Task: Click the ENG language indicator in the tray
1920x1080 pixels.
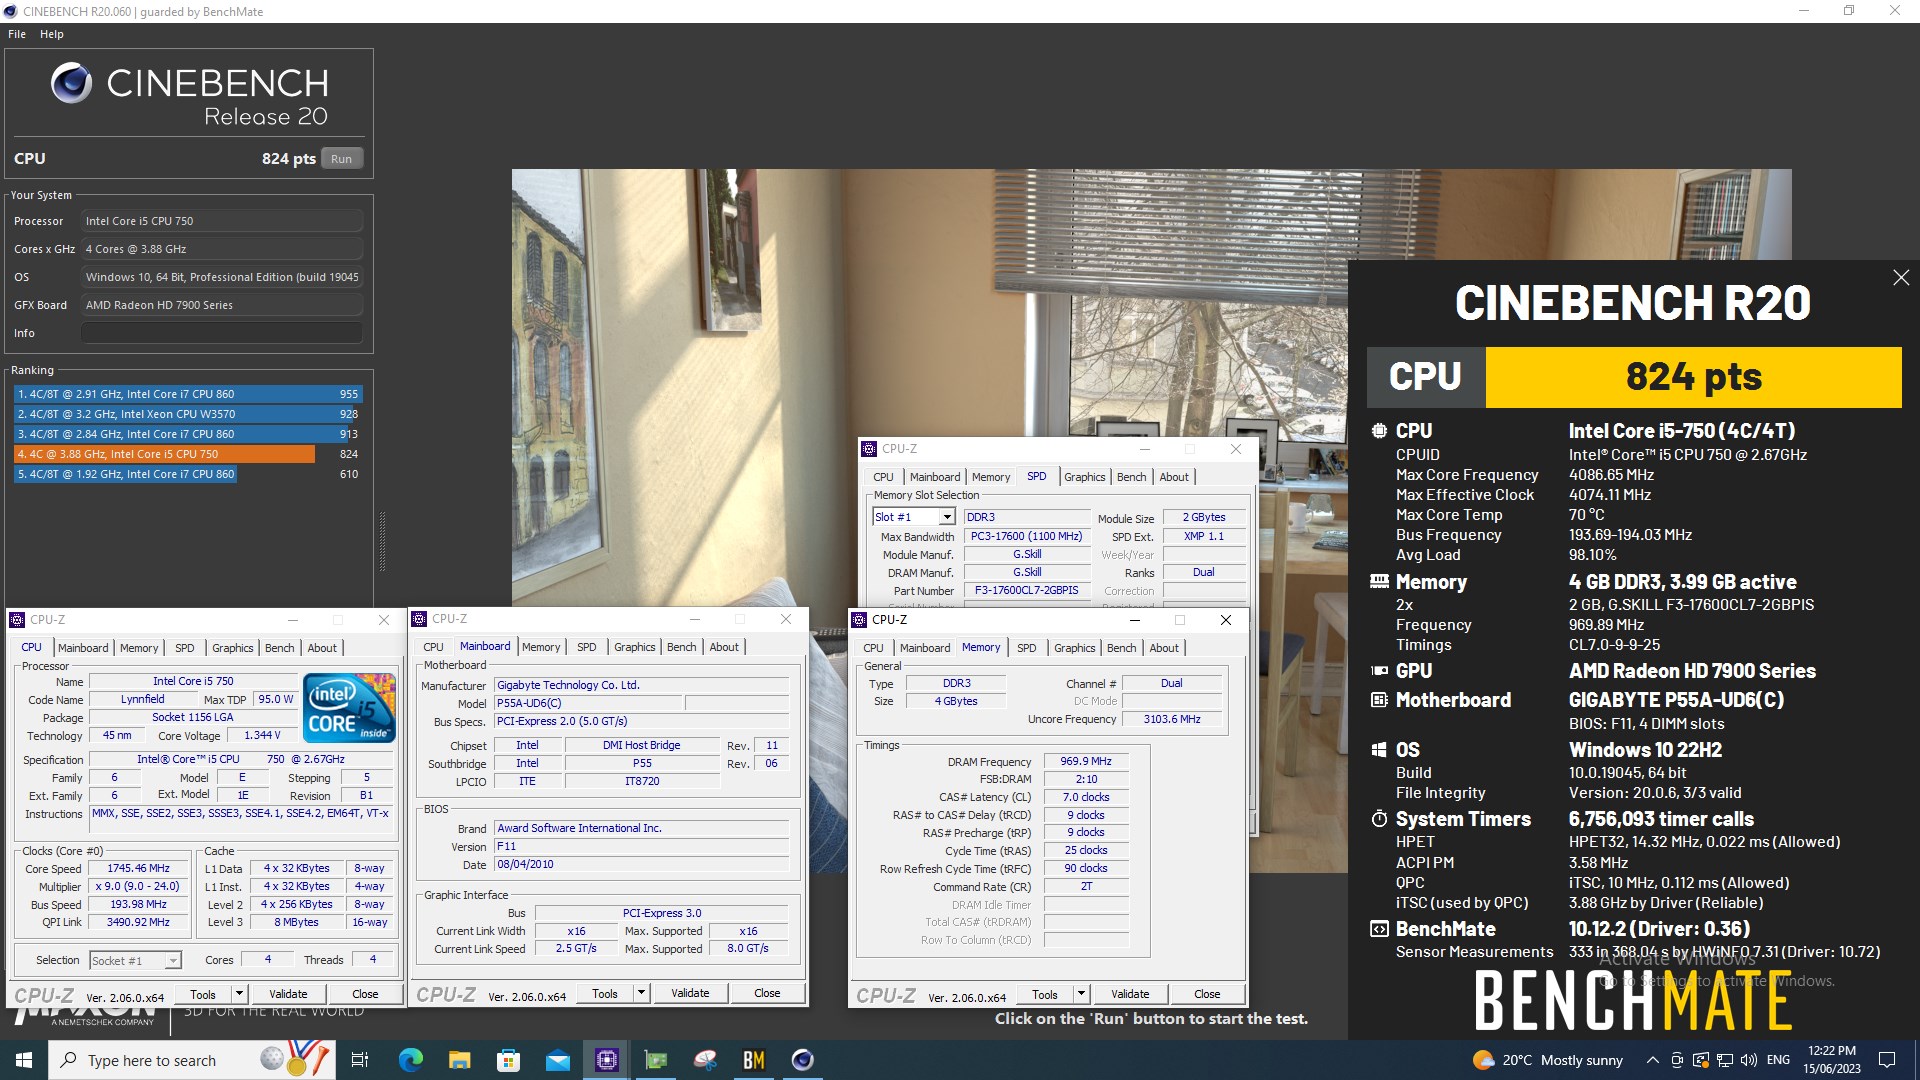Action: (1778, 1060)
